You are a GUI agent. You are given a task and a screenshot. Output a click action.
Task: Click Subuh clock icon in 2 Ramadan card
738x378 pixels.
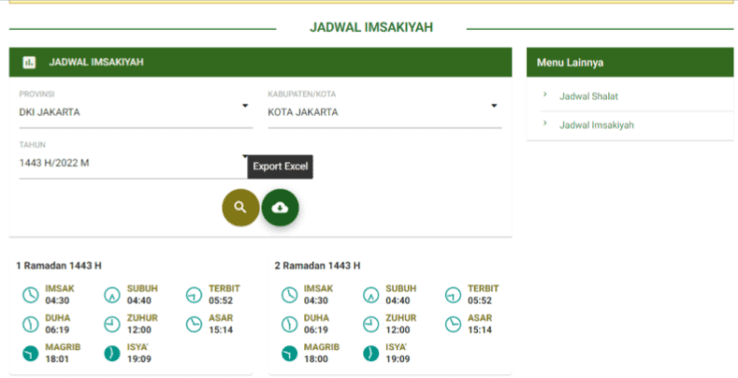(x=371, y=295)
